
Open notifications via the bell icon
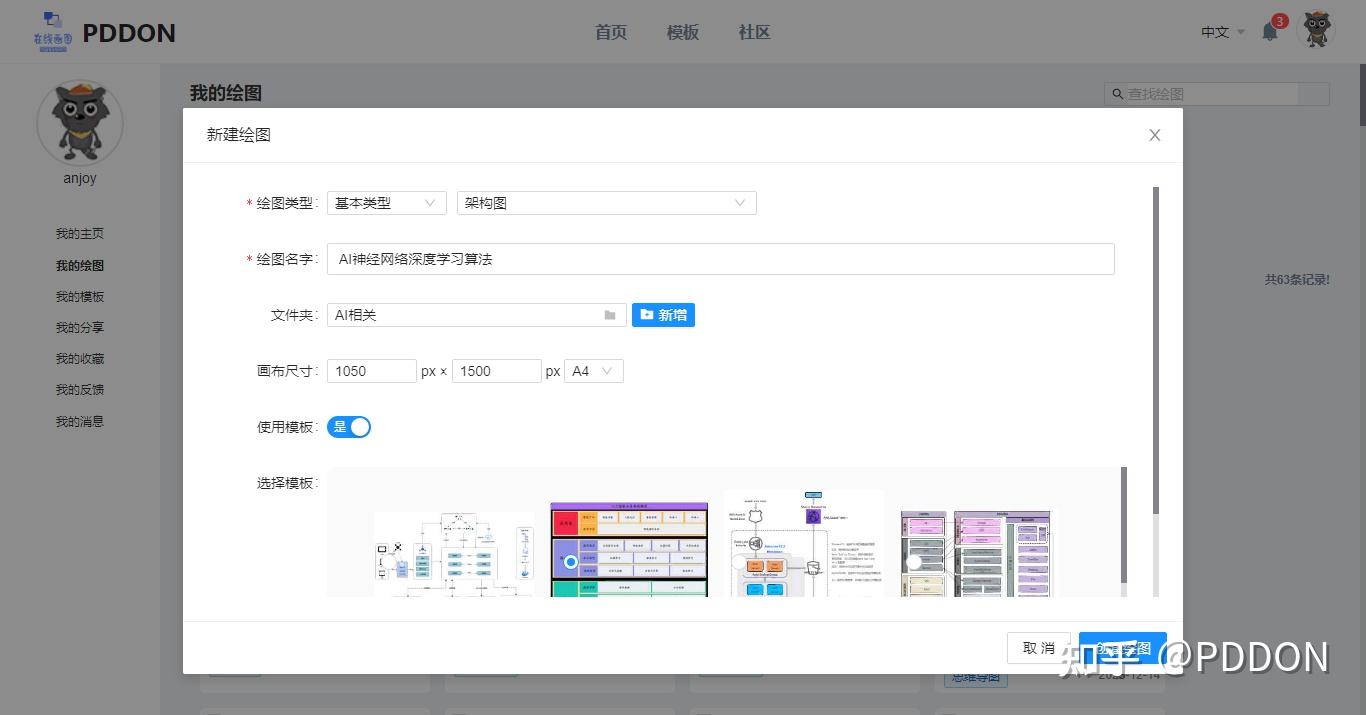click(x=1269, y=31)
